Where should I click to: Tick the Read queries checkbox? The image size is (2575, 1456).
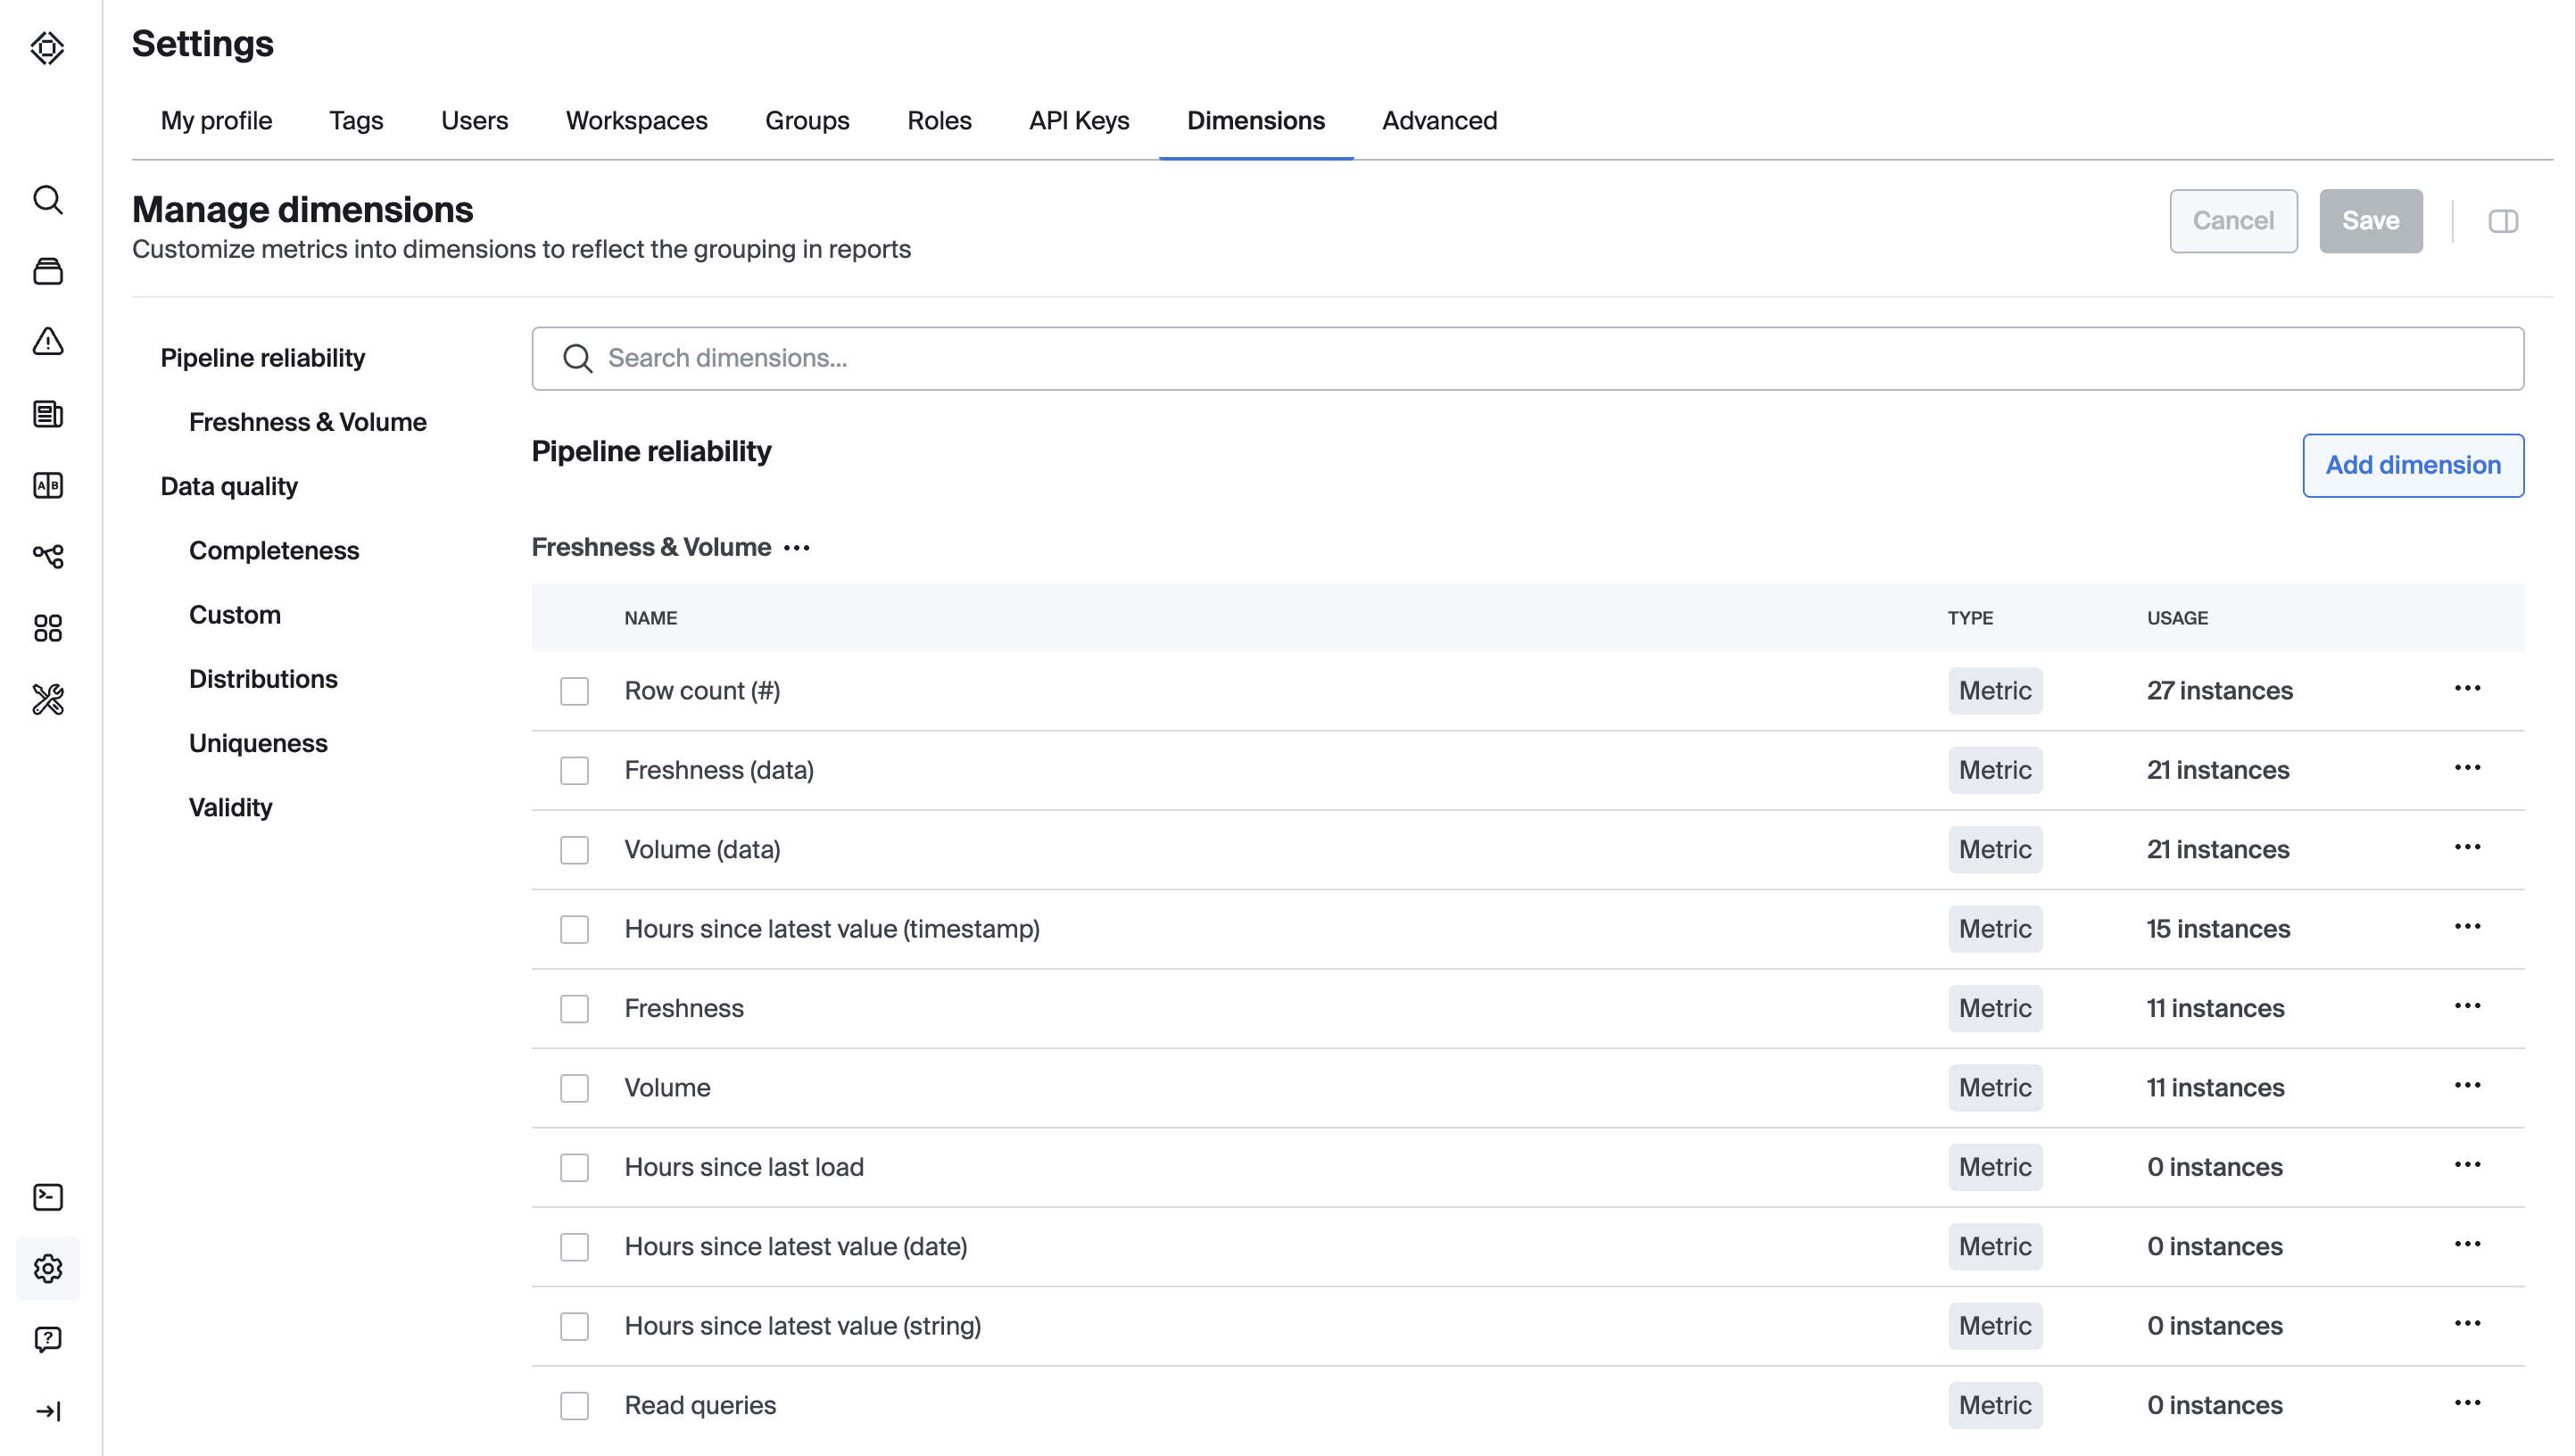(574, 1405)
